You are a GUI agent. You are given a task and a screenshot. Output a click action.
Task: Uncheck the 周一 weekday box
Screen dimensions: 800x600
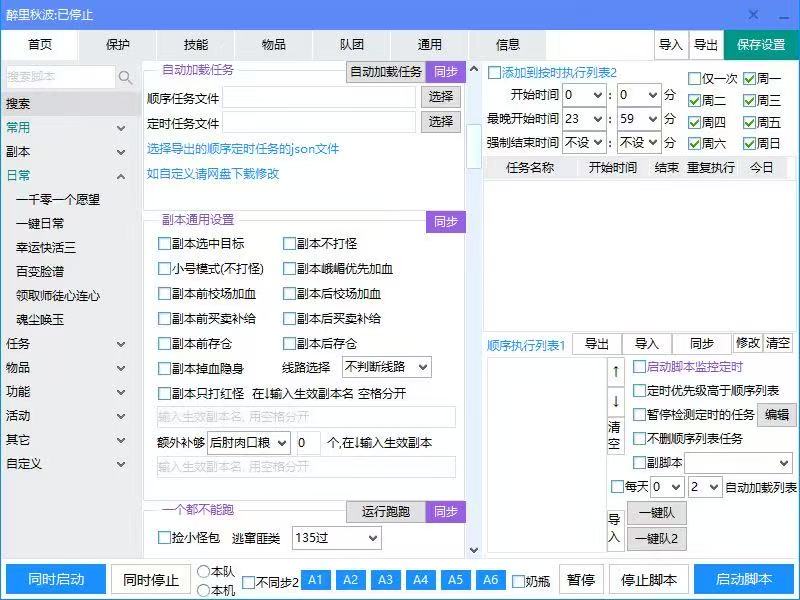pos(749,79)
